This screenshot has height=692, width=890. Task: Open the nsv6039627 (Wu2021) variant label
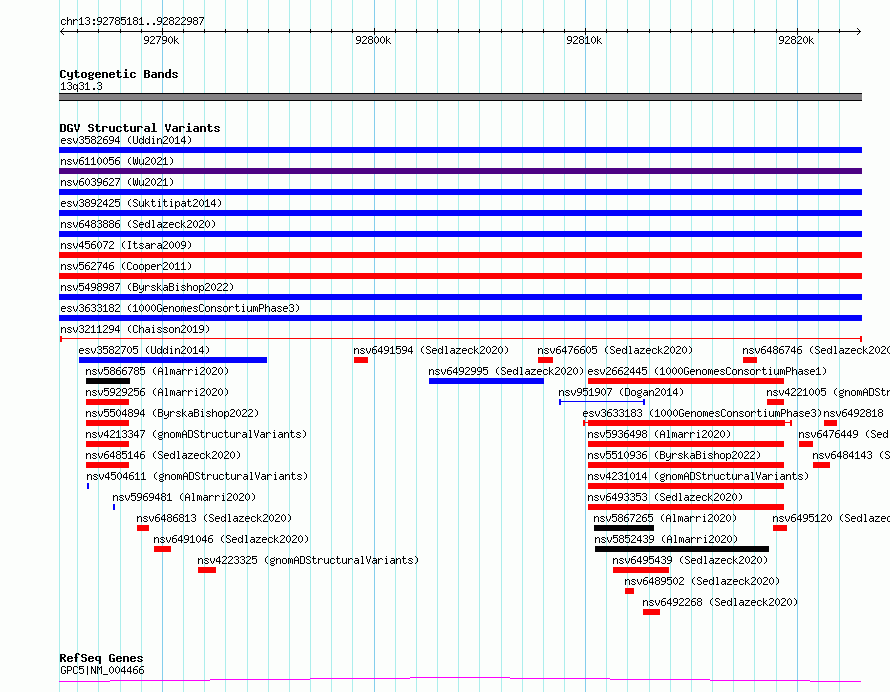click(x=117, y=182)
